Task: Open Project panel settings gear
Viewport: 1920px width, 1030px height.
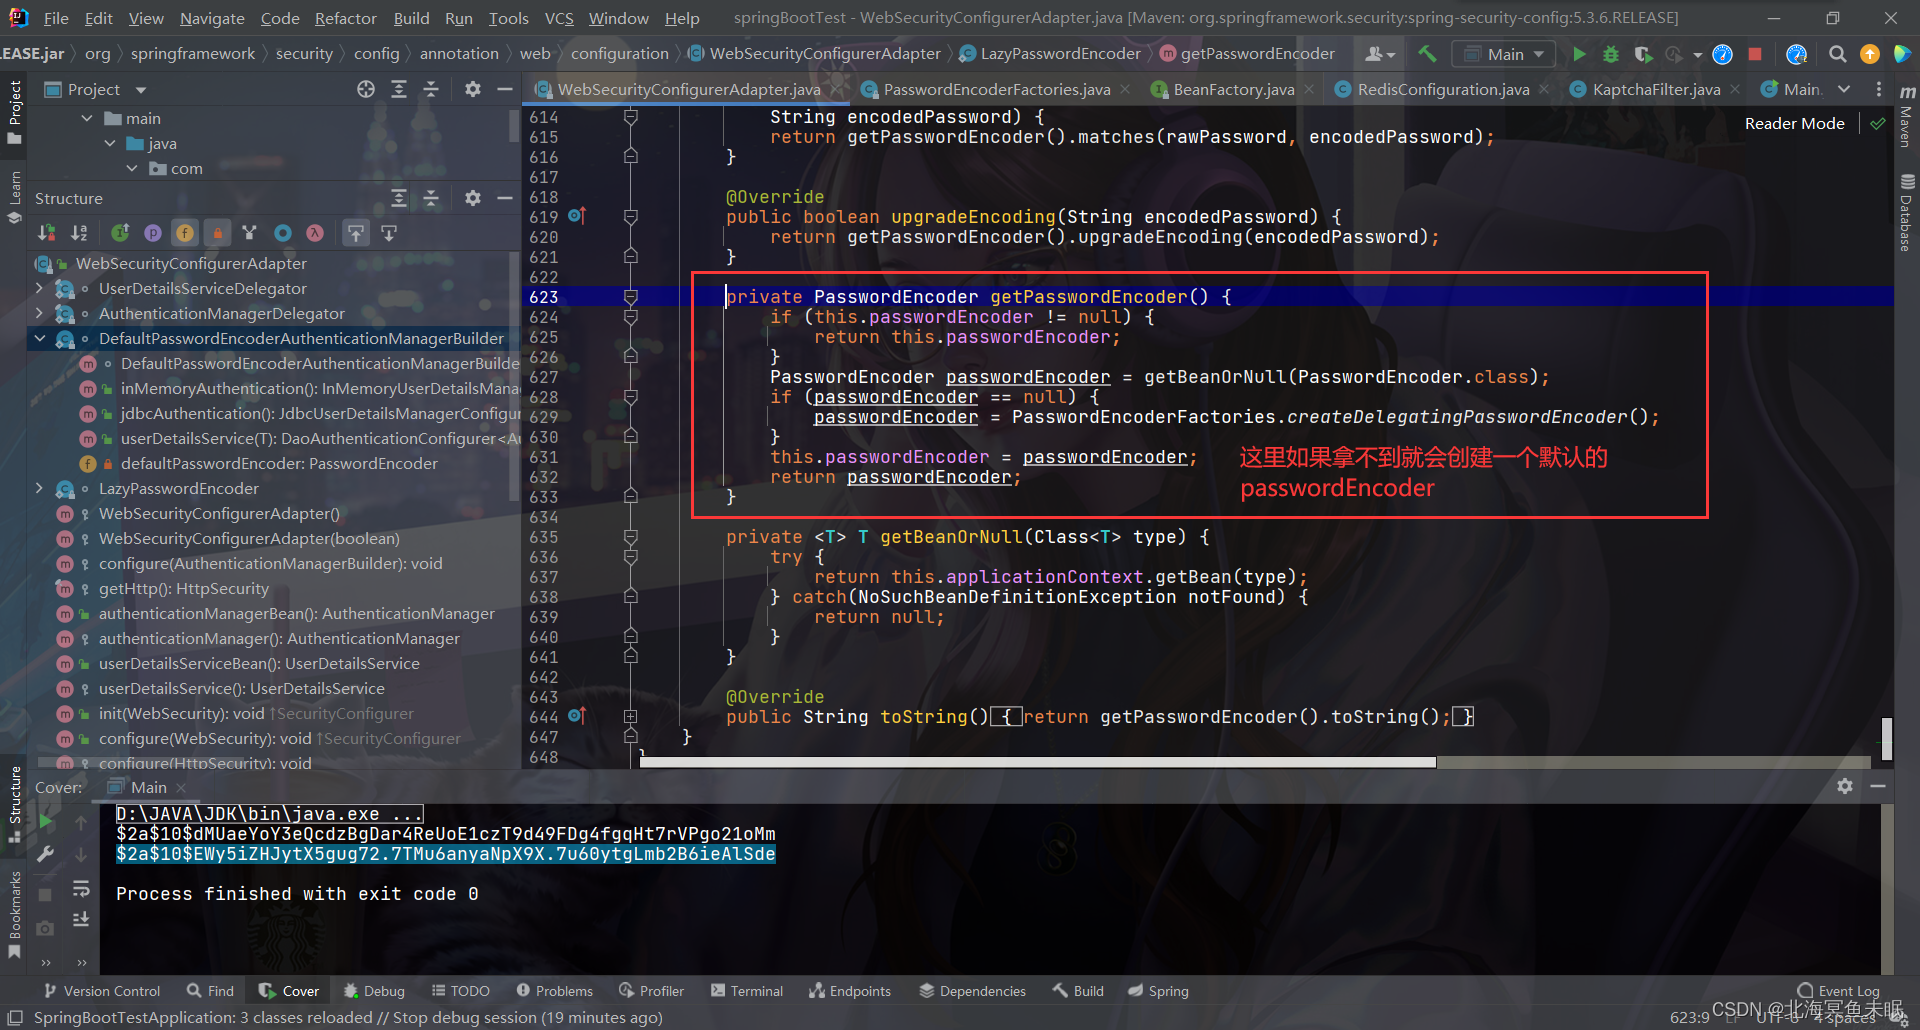Action: point(472,89)
